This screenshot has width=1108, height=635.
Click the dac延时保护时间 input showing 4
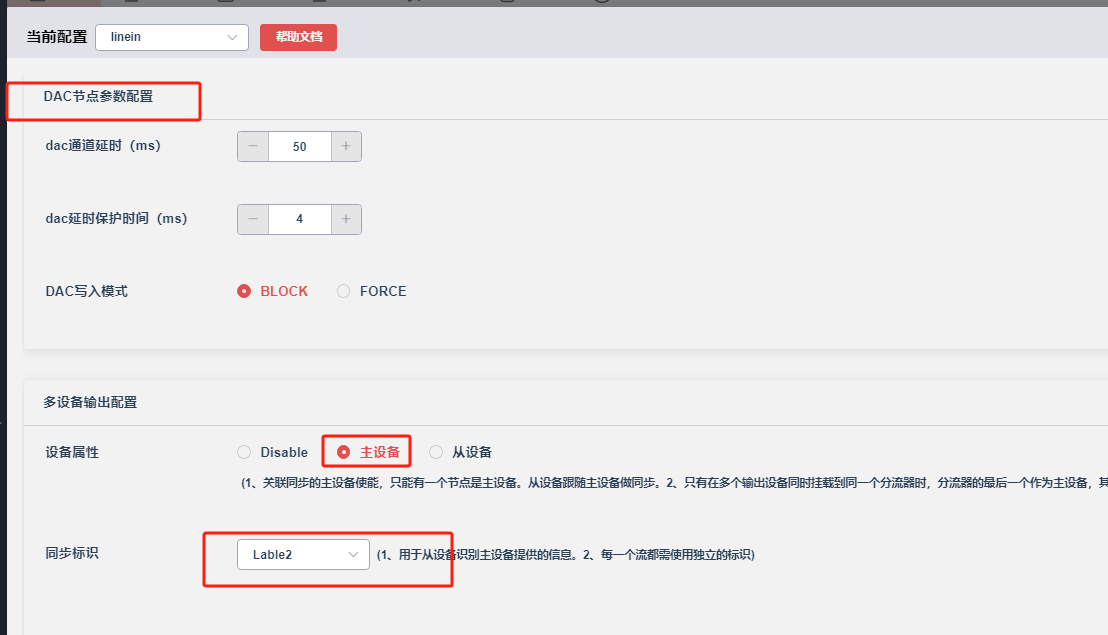[300, 219]
